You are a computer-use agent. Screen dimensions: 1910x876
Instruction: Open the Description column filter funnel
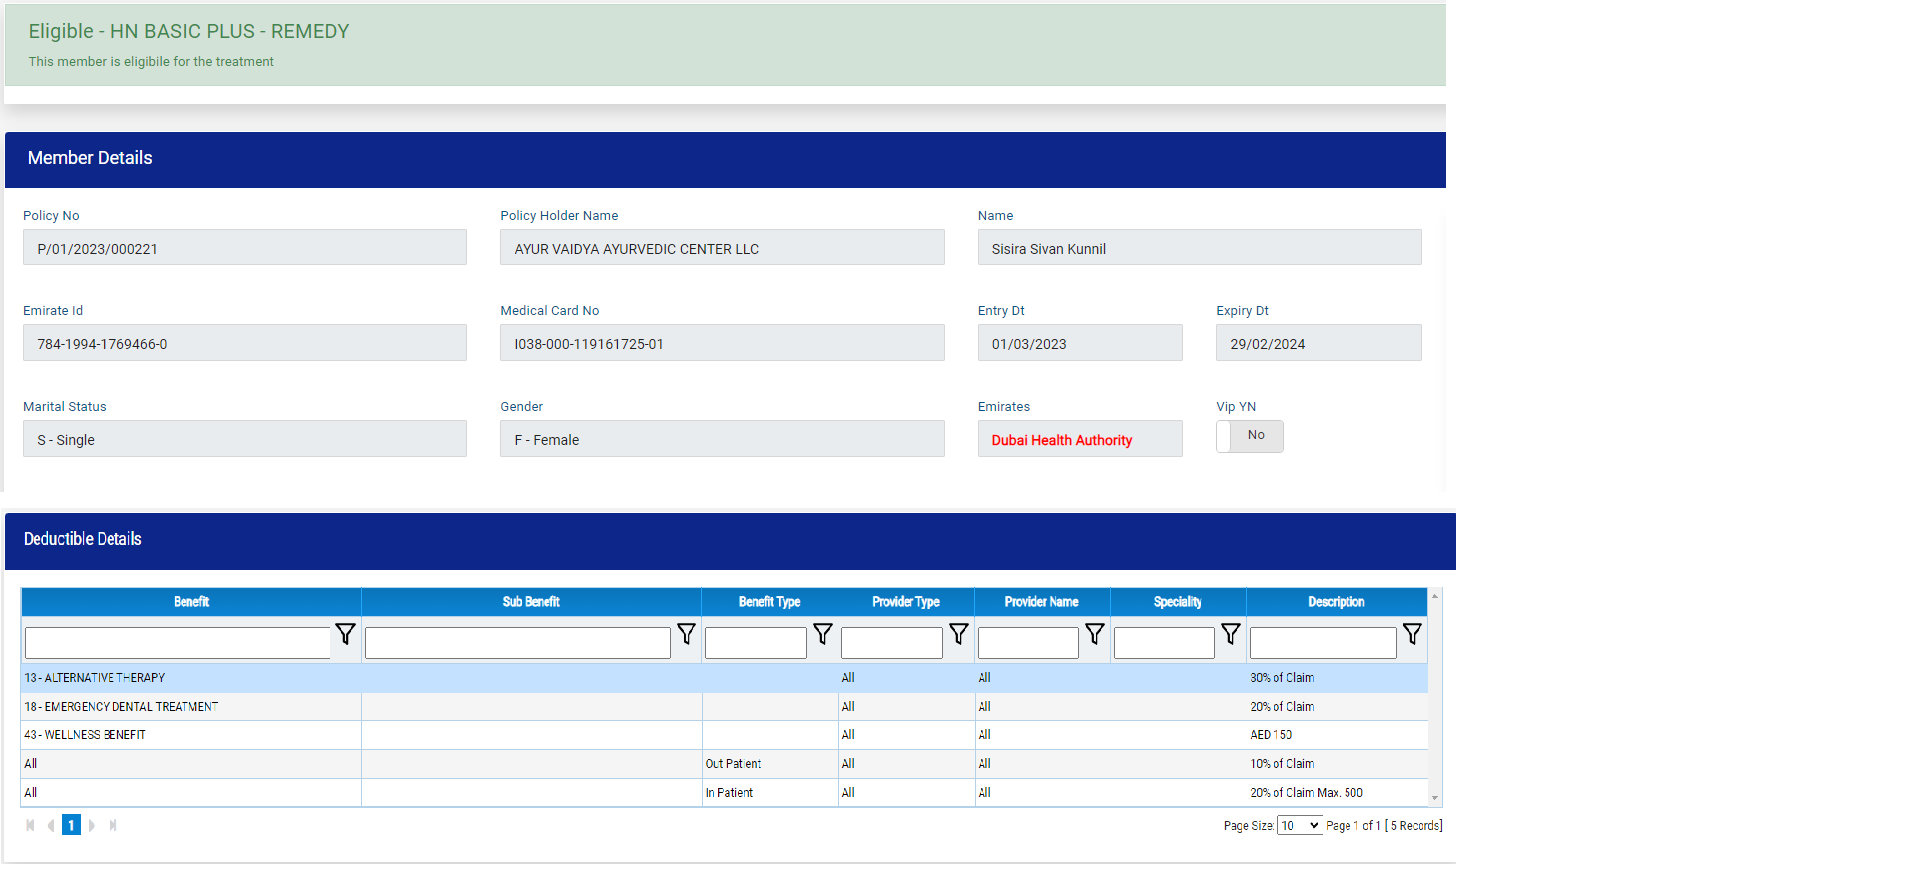pyautogui.click(x=1411, y=634)
